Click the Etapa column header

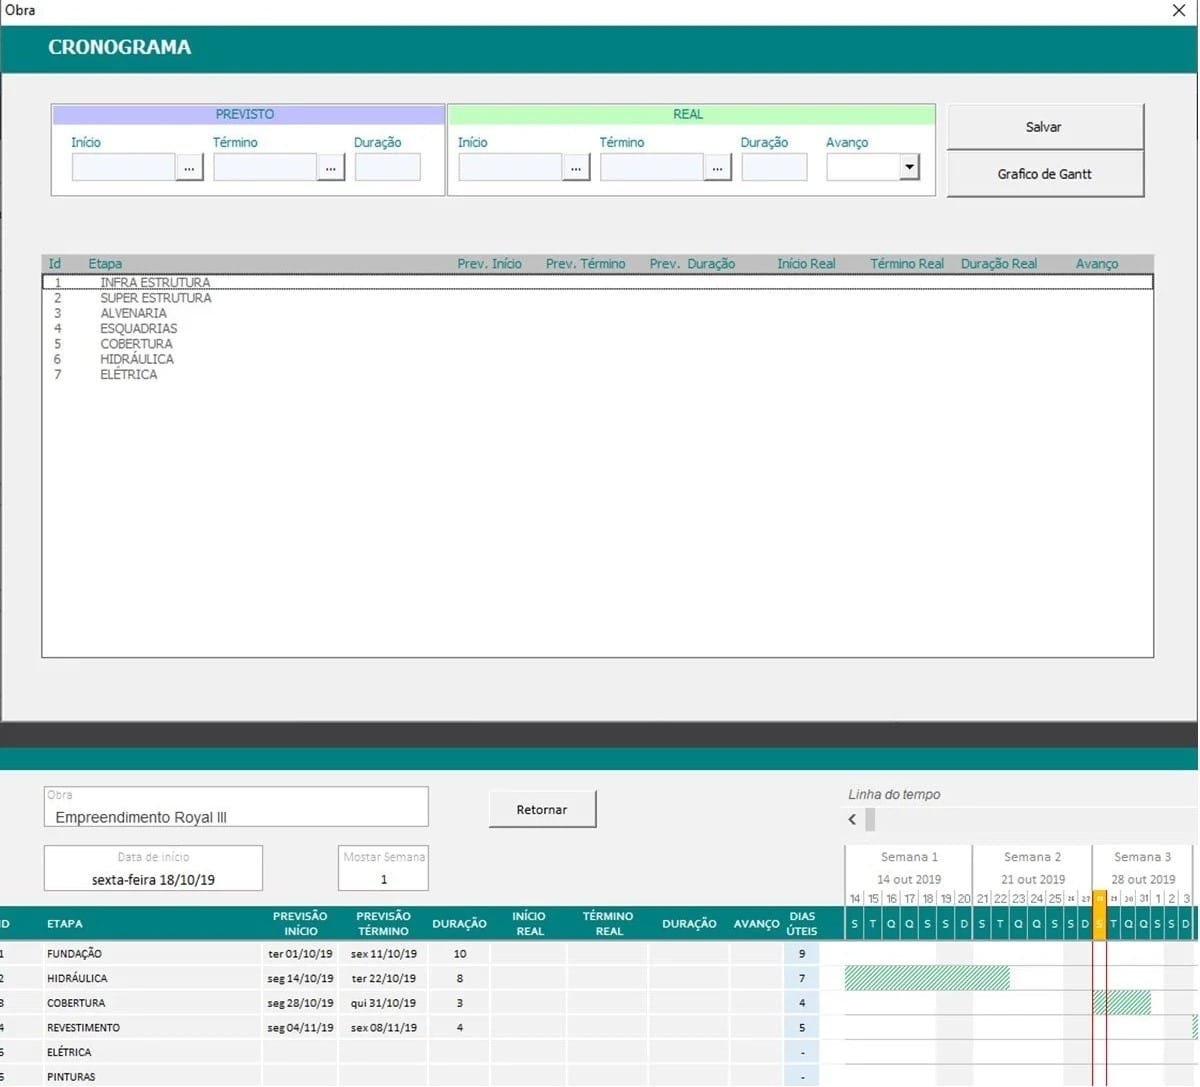(105, 264)
